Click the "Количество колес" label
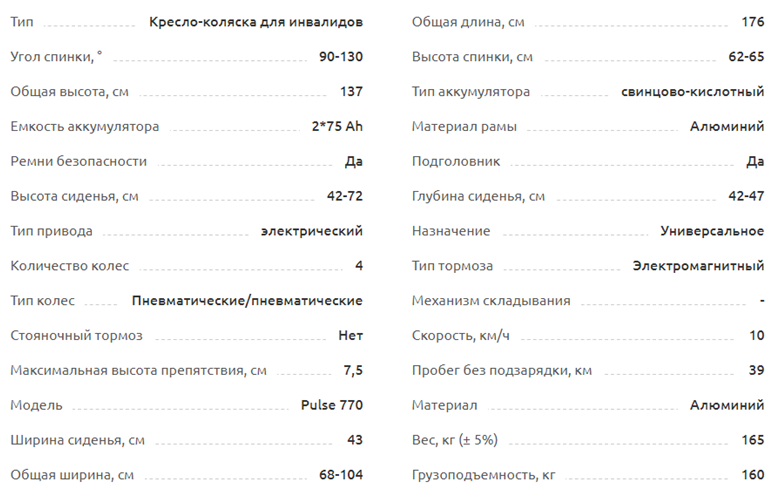The height and width of the screenshot is (504, 780). click(x=69, y=266)
